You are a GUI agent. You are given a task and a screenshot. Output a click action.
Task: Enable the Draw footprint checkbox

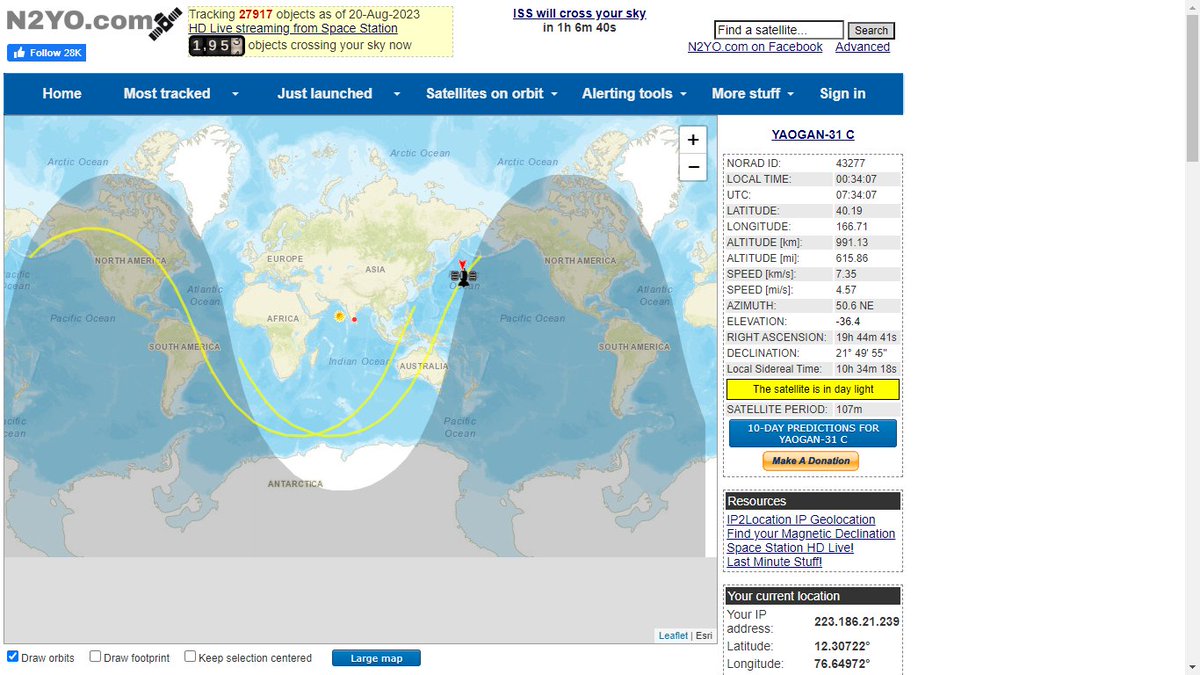[x=95, y=657]
